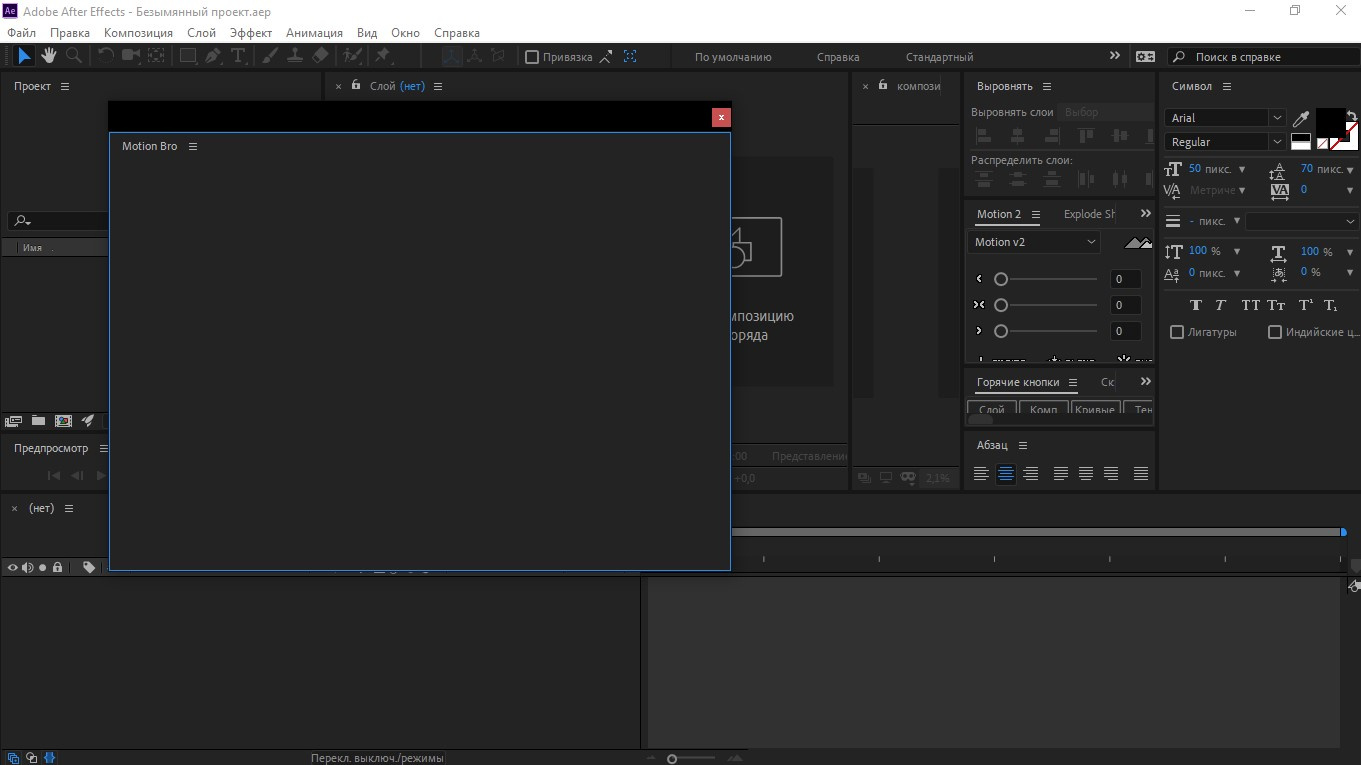1361x765 pixels.
Task: Select the Unified Camera tool
Action: click(131, 57)
